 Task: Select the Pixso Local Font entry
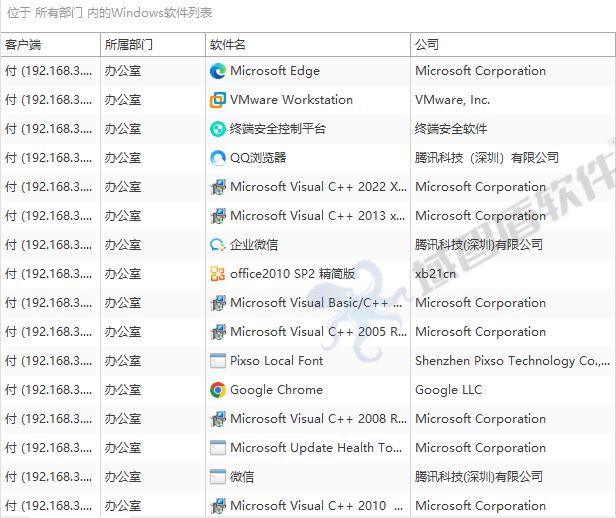(x=277, y=361)
